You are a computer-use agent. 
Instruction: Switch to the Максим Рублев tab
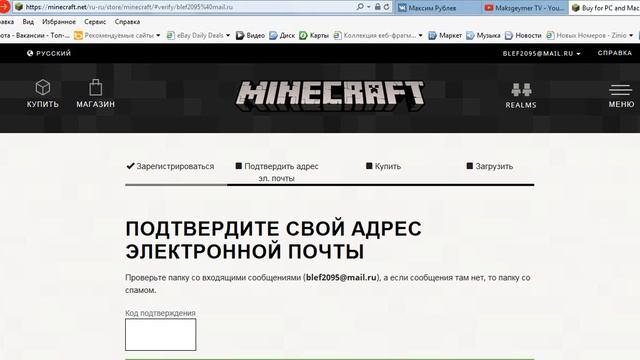coord(438,8)
